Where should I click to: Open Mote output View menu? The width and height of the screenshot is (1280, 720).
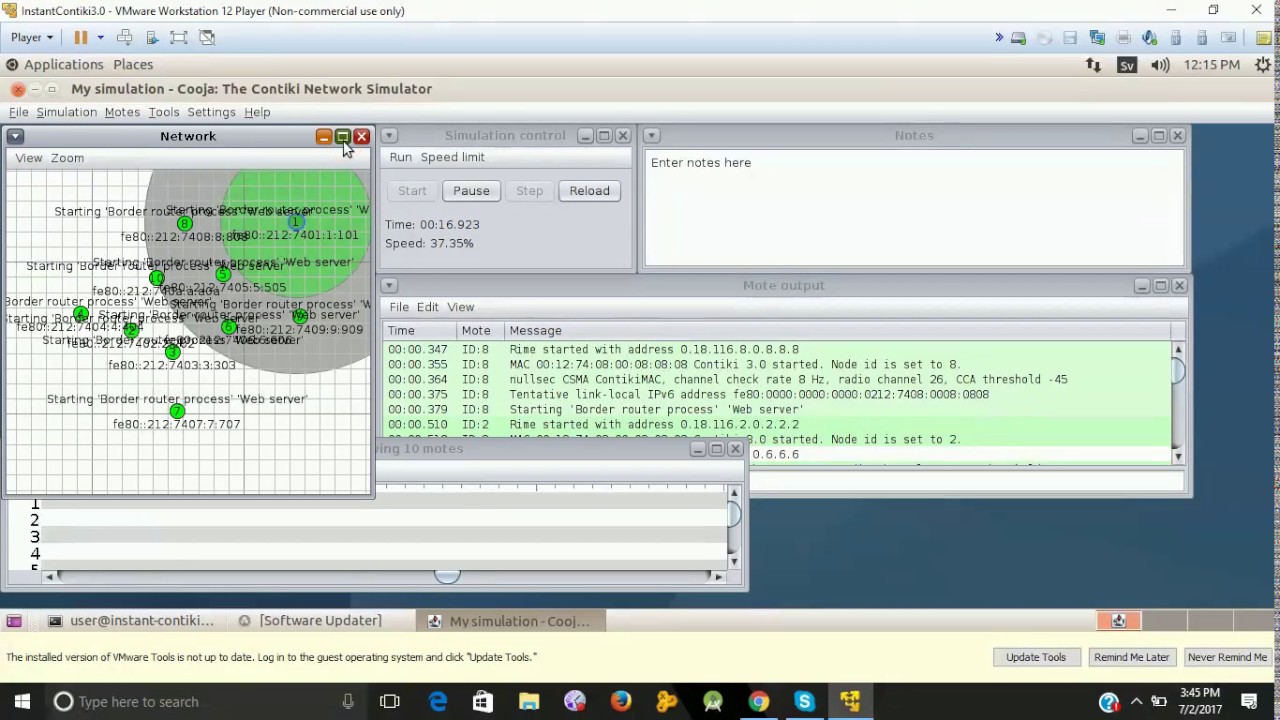click(x=461, y=307)
